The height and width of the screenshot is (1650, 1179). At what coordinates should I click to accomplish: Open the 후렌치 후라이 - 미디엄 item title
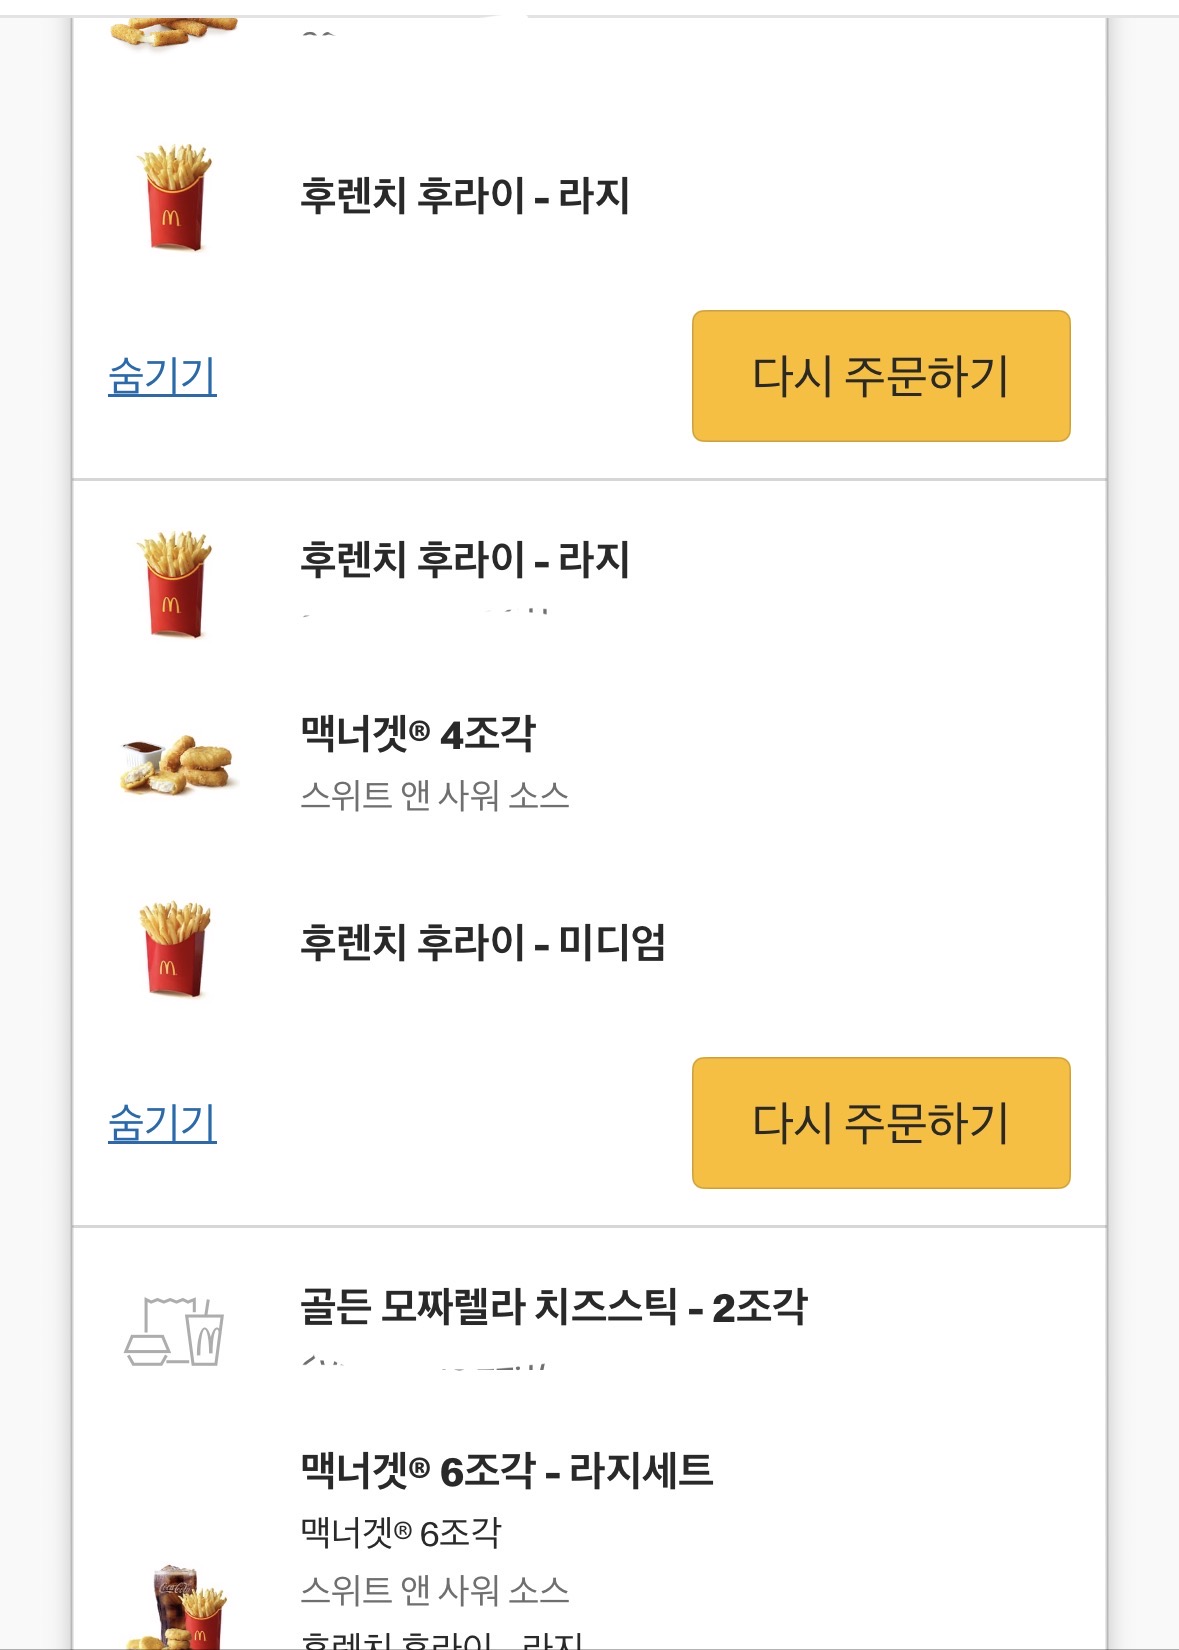[483, 942]
